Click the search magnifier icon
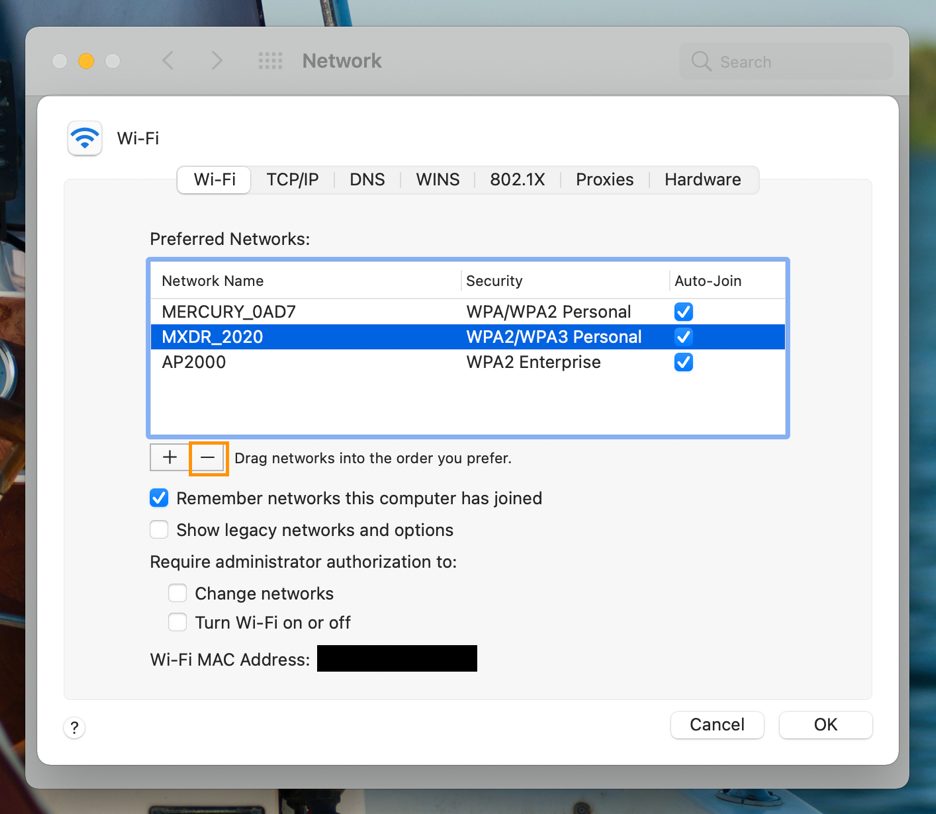This screenshot has width=936, height=814. pos(702,62)
